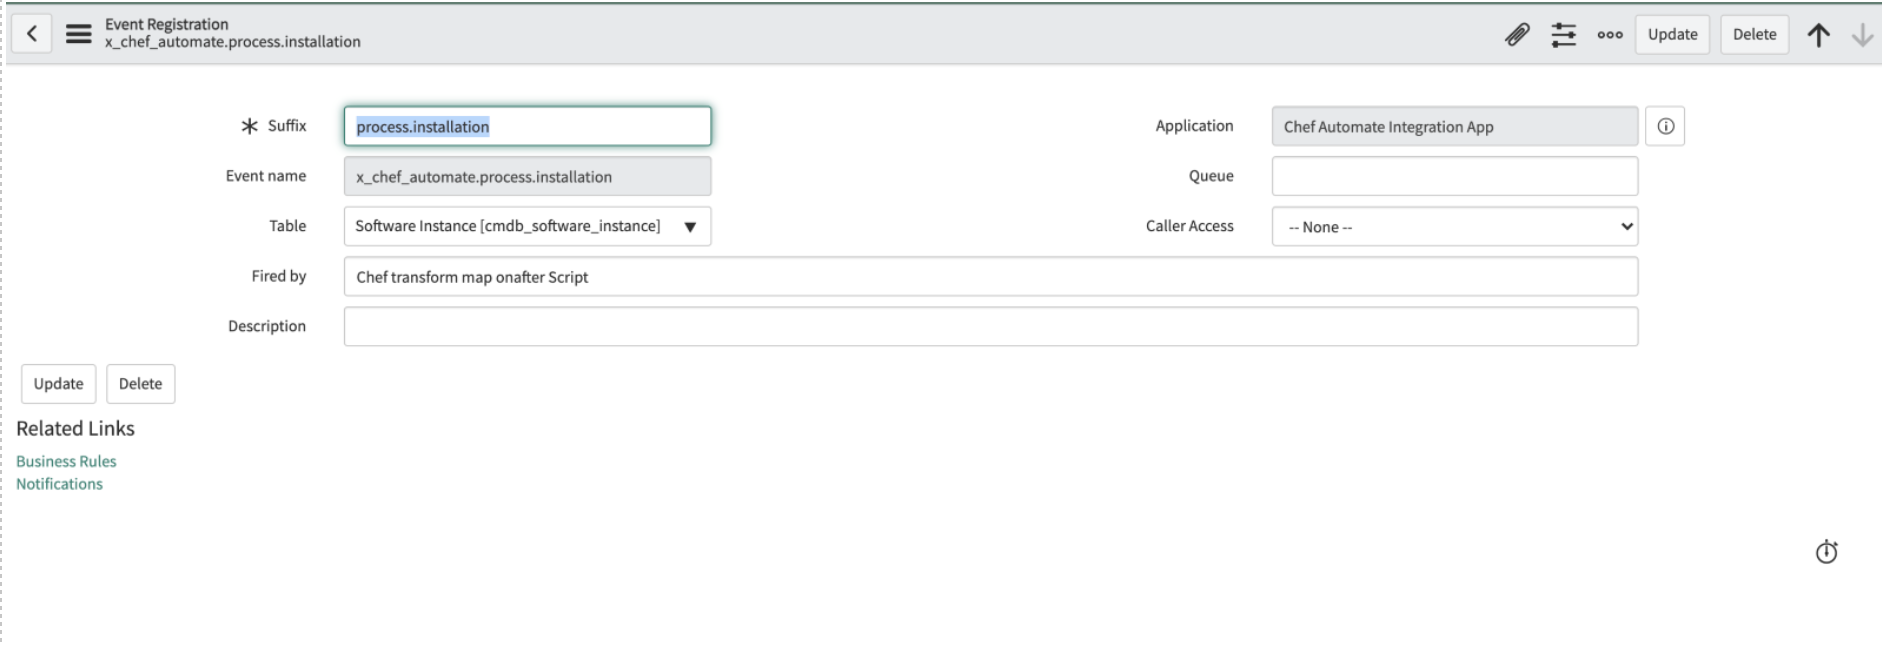Click the bottom Update button
This screenshot has width=1882, height=646.
[x=58, y=384]
